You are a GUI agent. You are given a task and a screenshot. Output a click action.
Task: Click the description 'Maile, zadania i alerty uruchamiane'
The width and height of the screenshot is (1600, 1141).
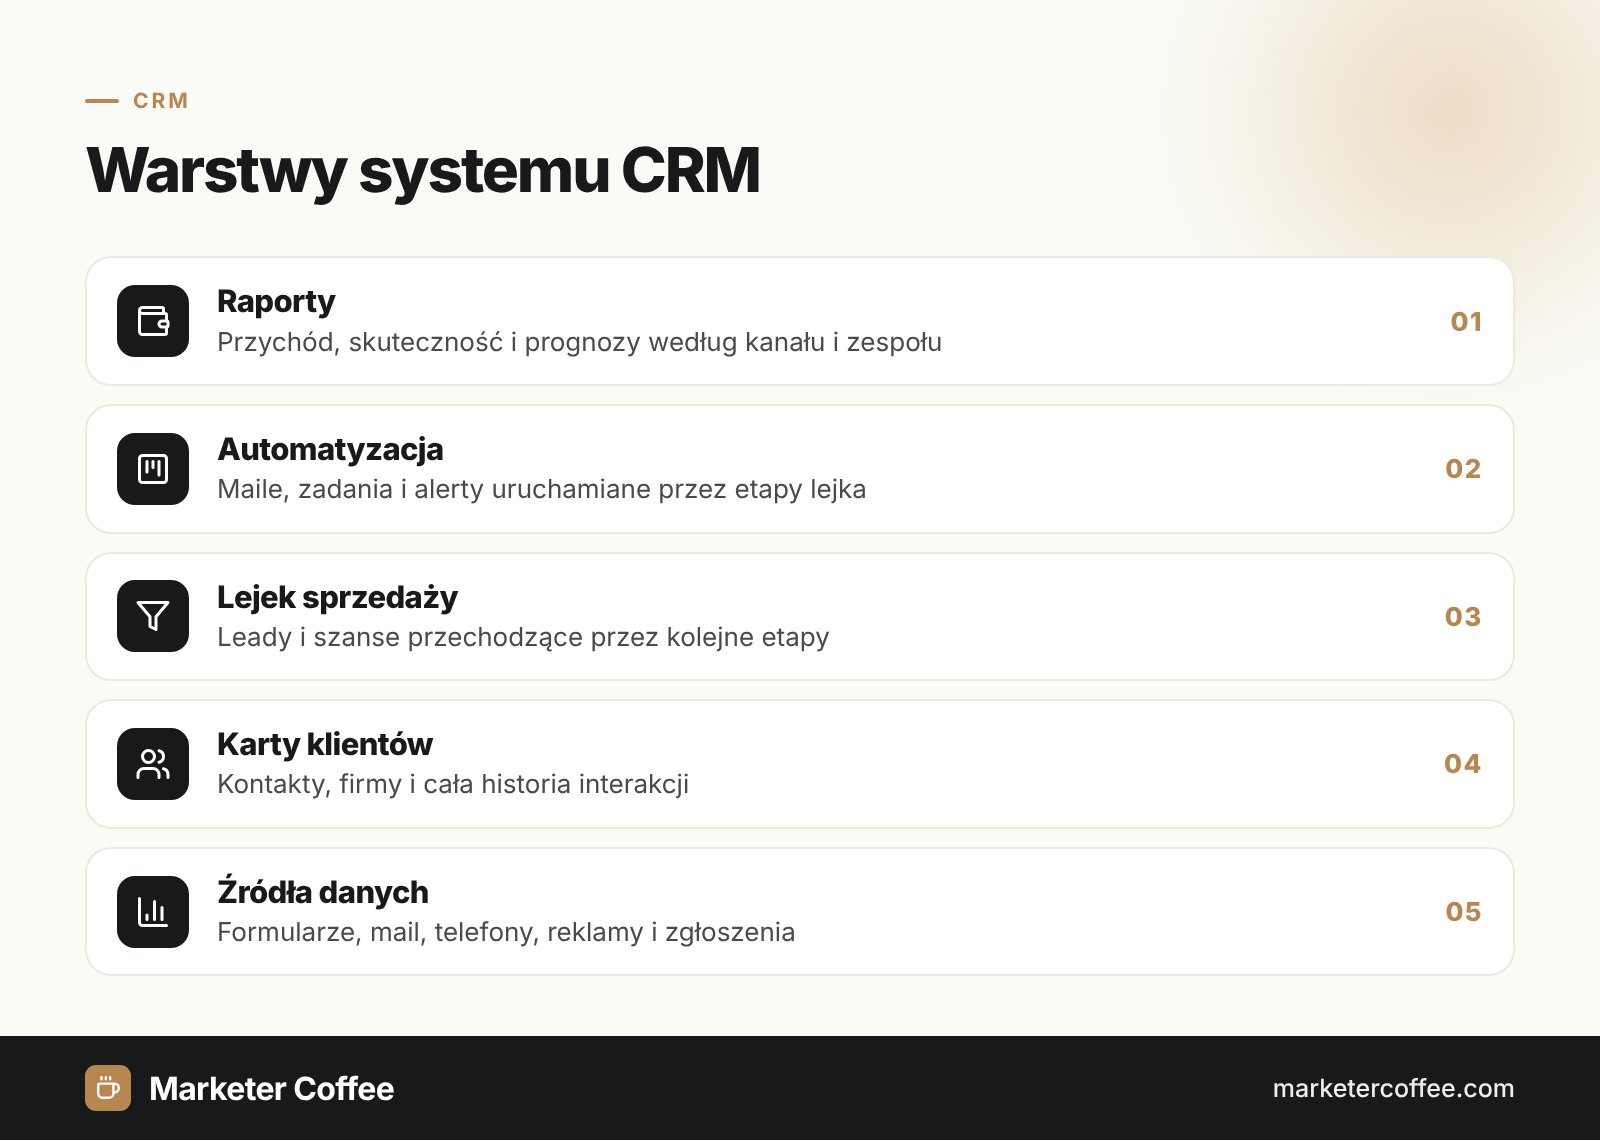(x=541, y=489)
